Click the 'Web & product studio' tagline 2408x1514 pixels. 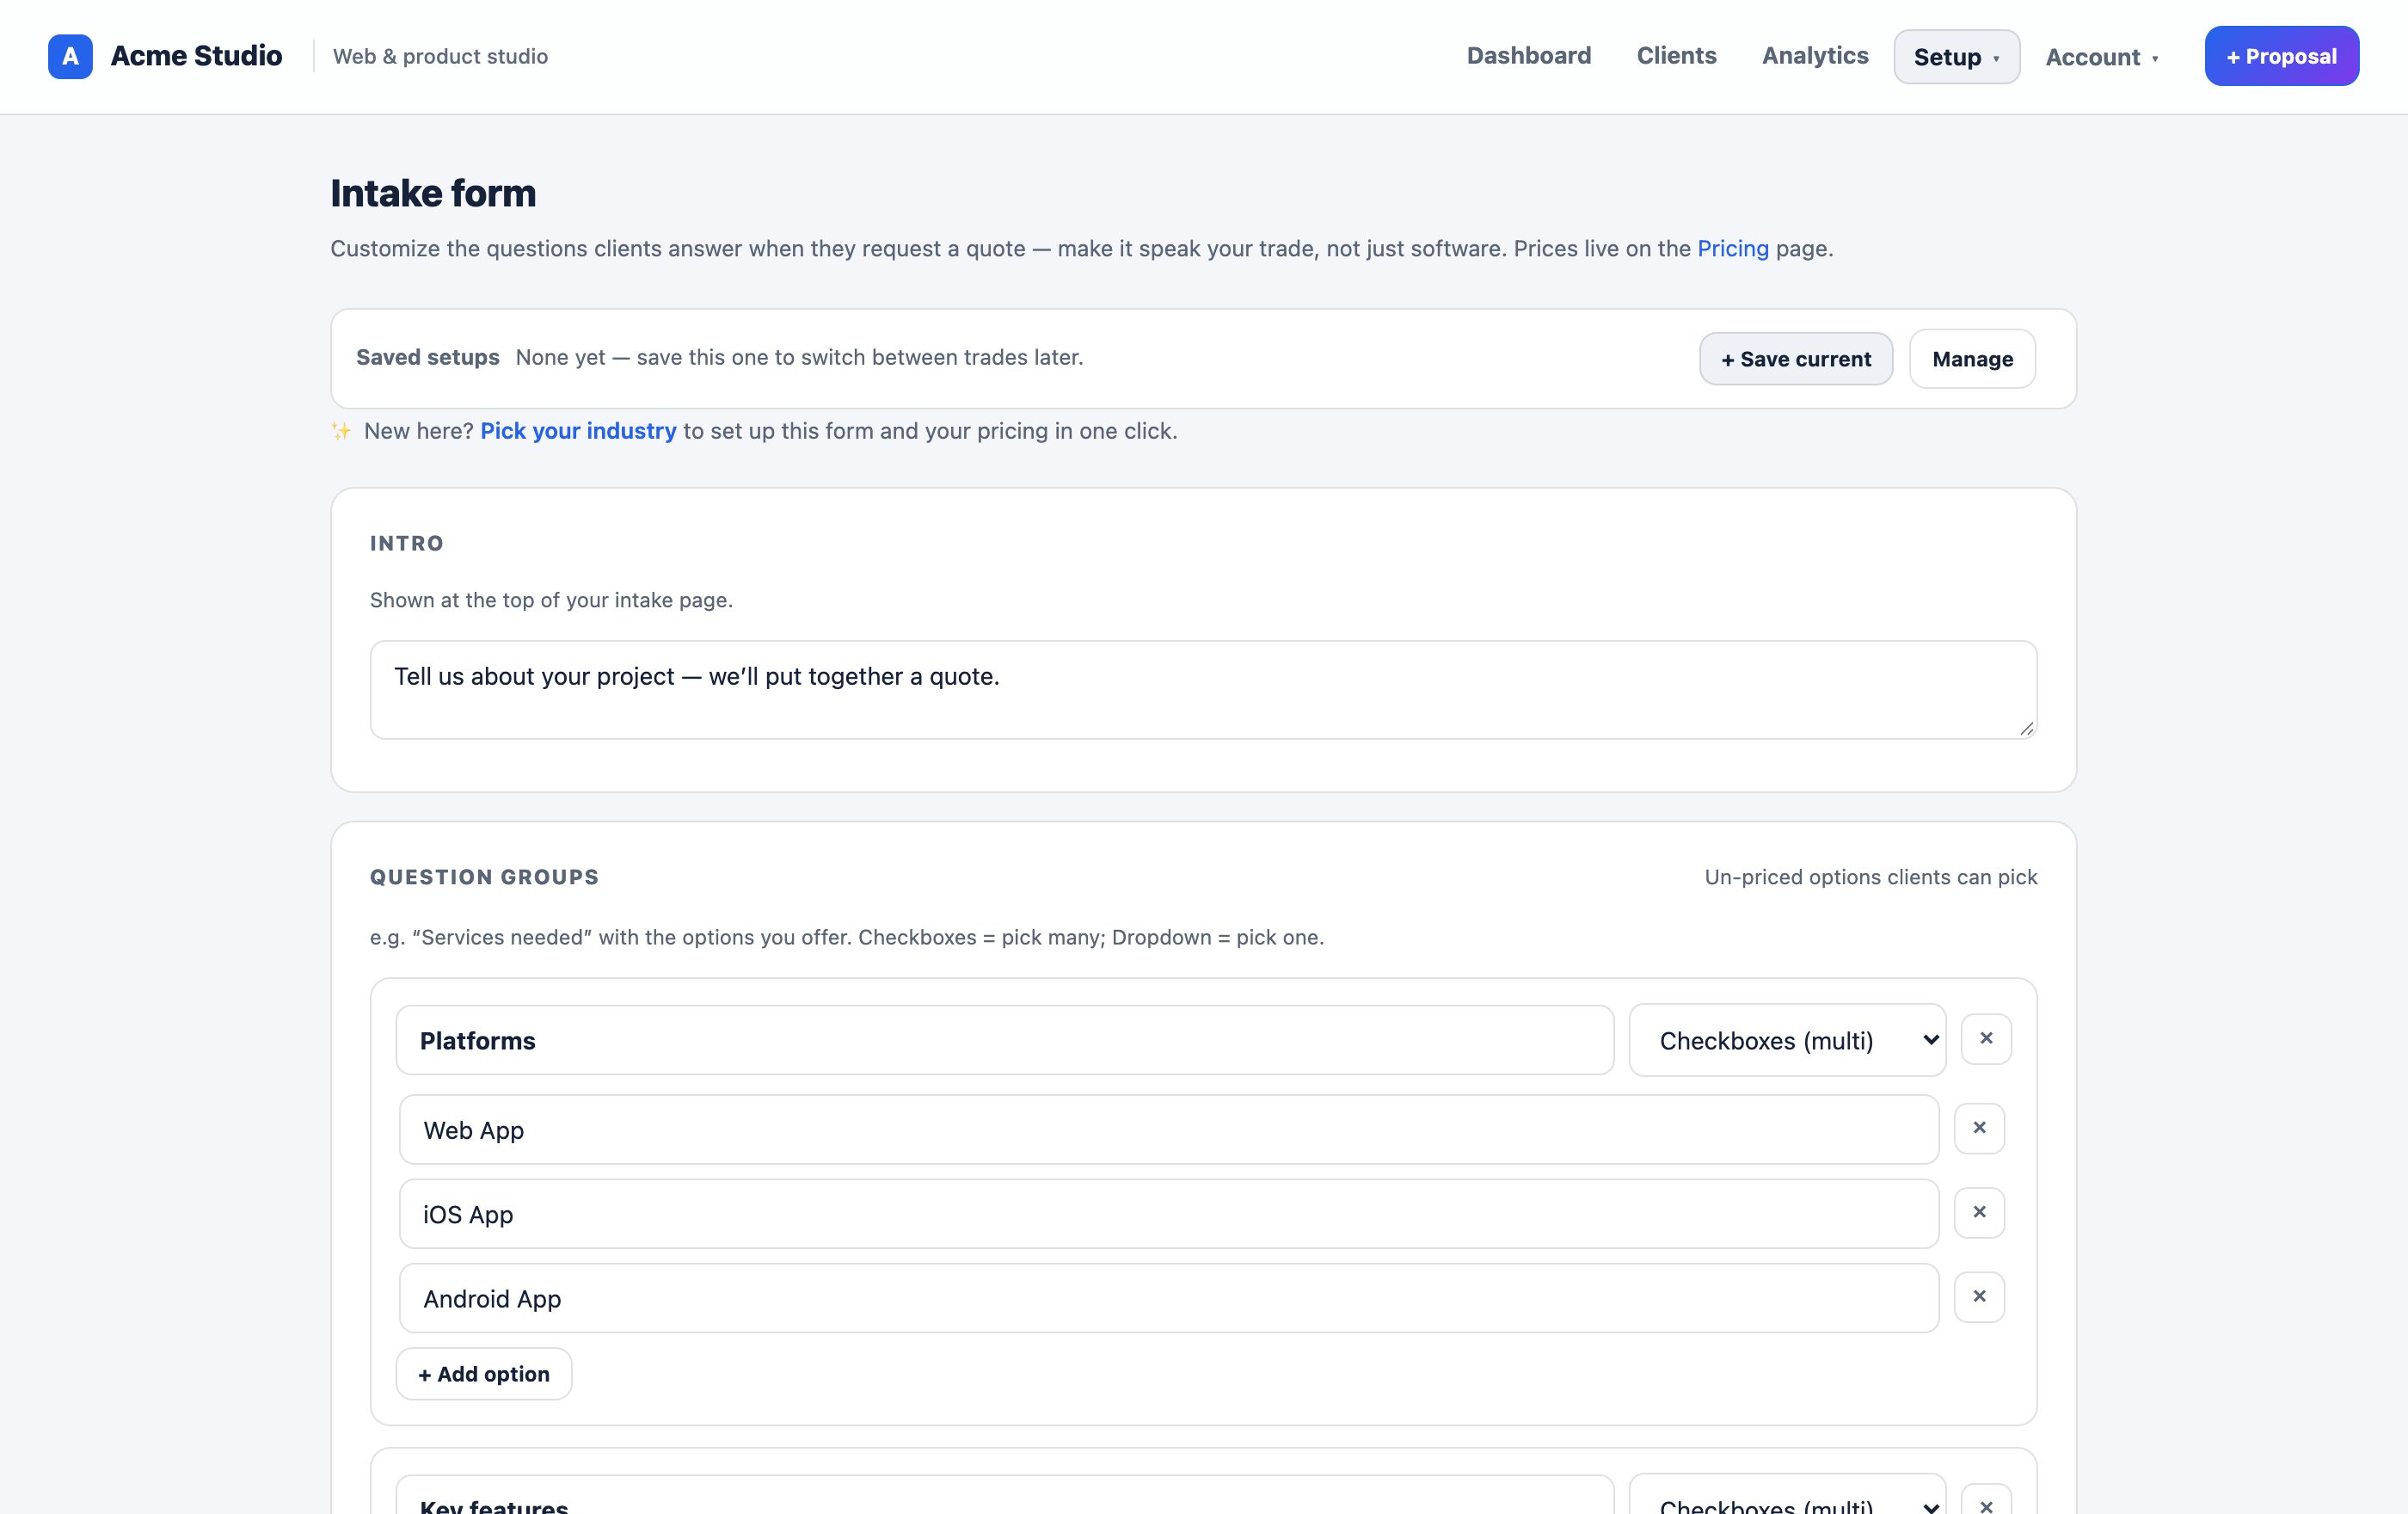tap(440, 56)
